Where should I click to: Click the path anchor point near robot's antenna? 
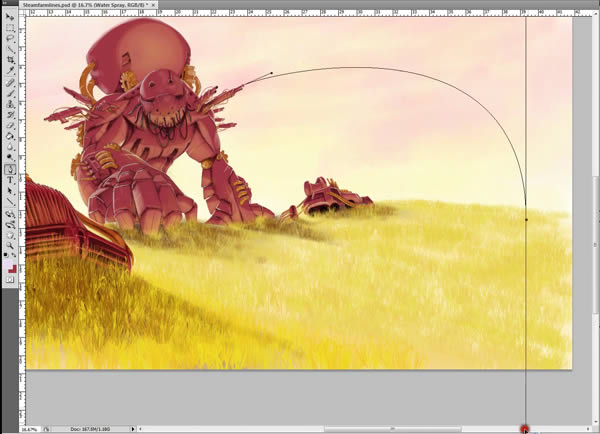pyautogui.click(x=272, y=73)
